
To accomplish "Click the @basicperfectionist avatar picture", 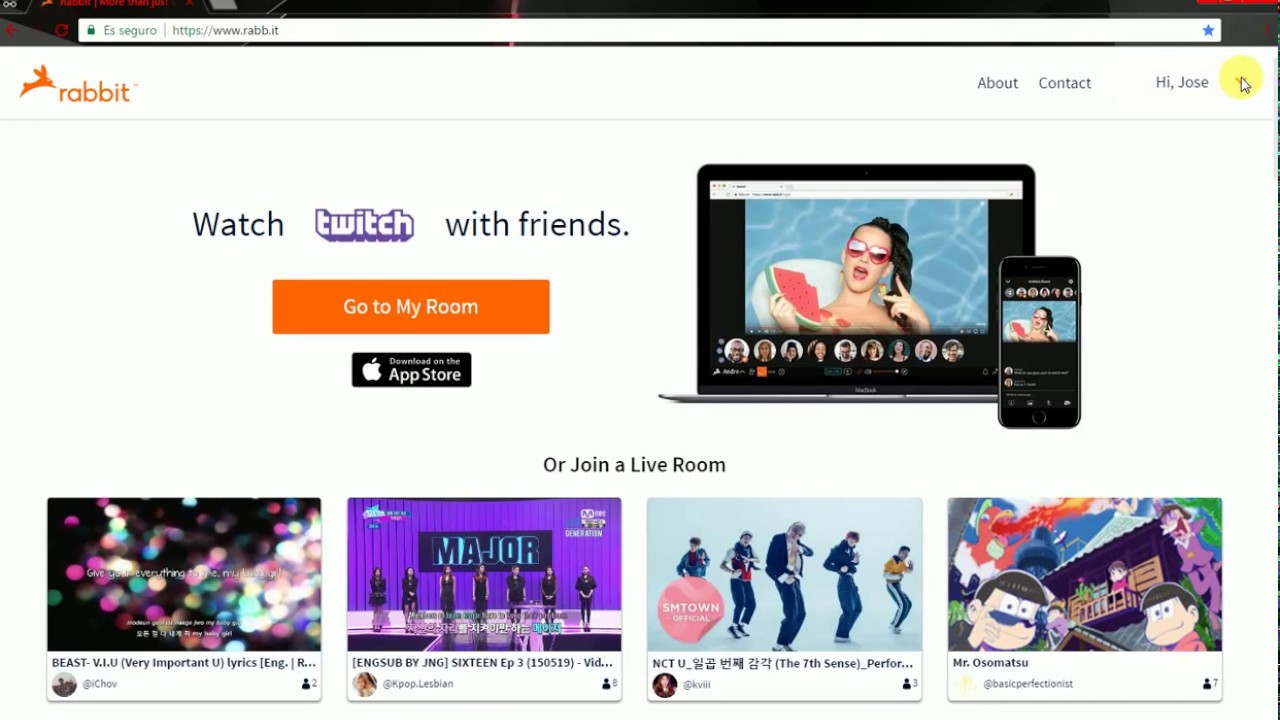I will pos(965,684).
